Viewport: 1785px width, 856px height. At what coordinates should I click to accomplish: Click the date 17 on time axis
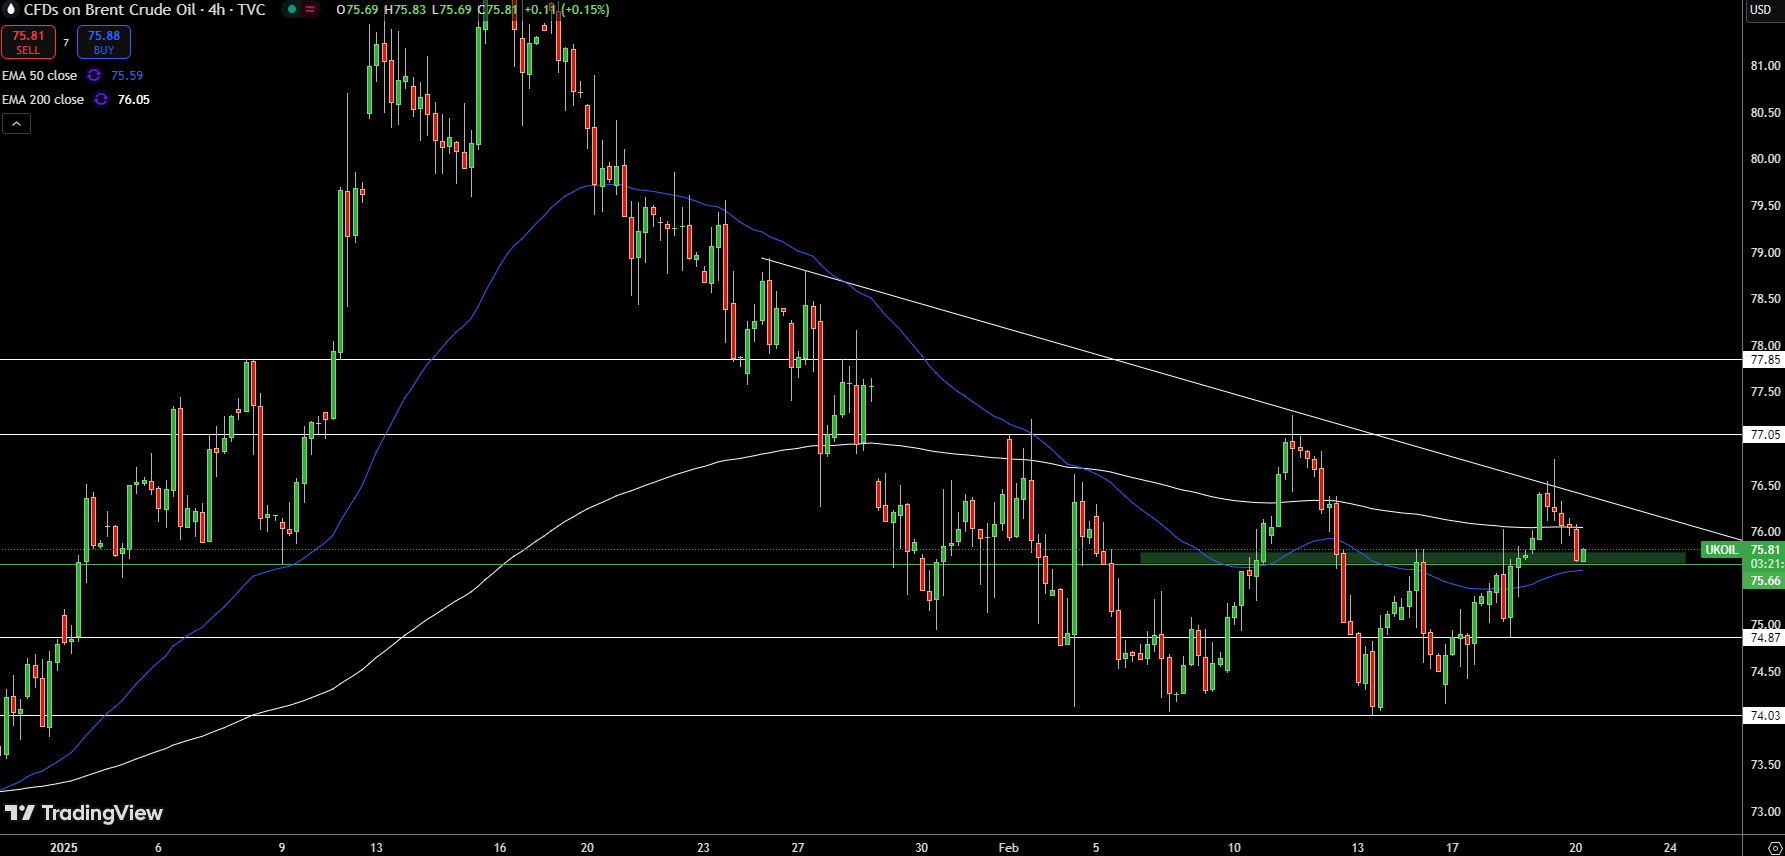1452,847
